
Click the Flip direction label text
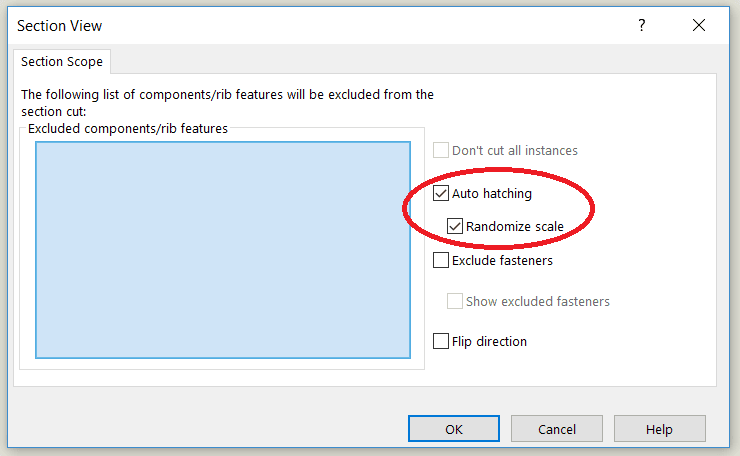489,341
